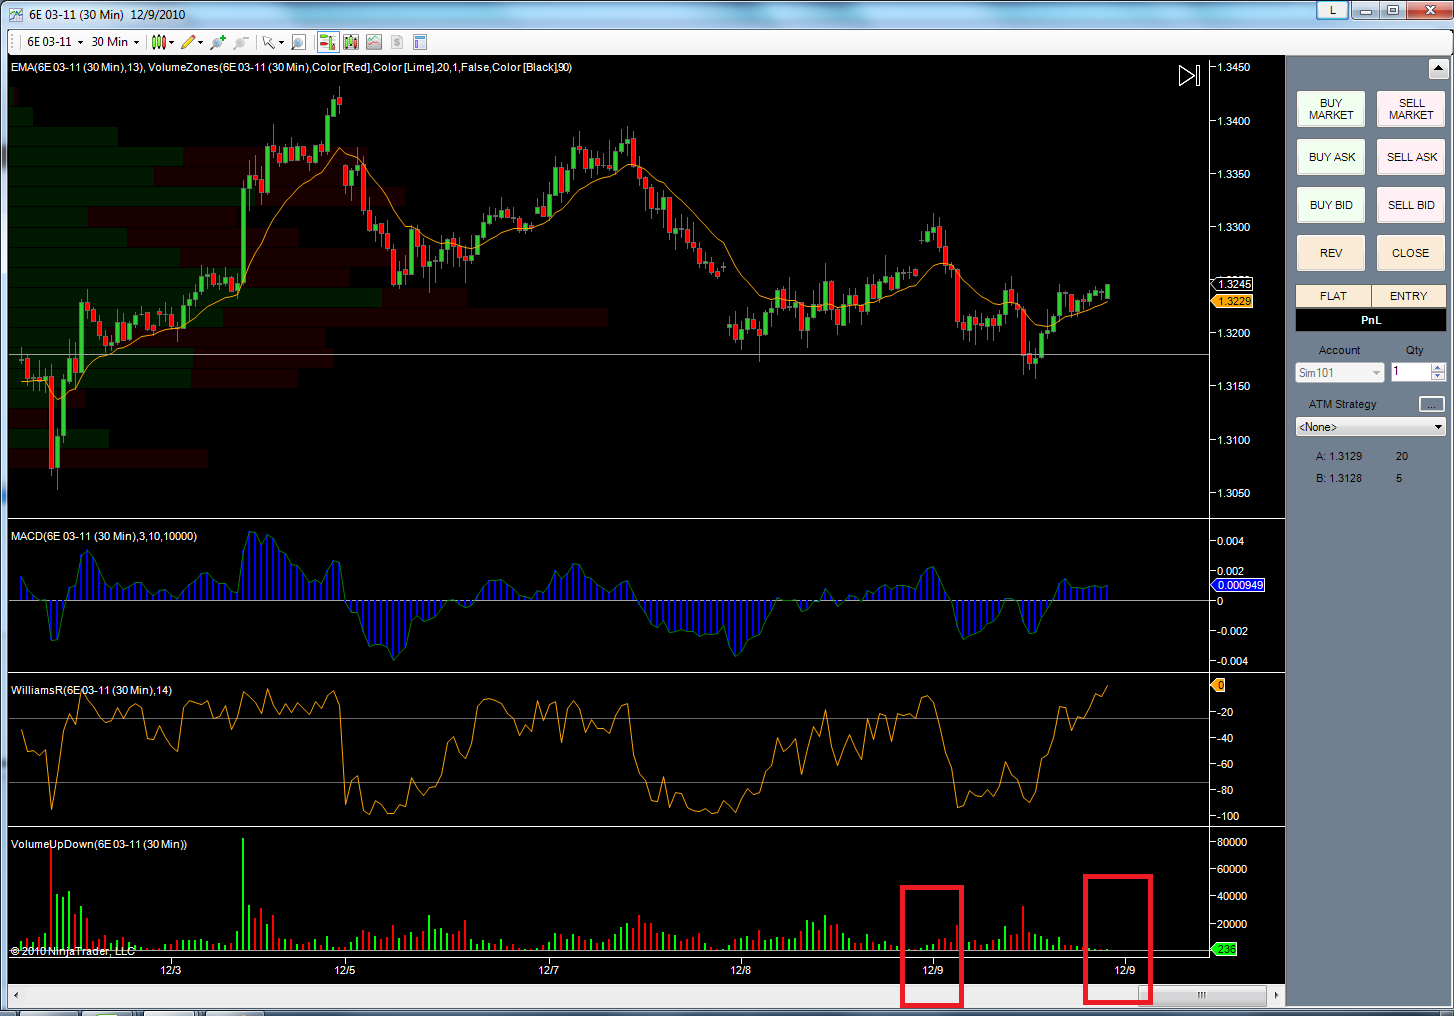This screenshot has width=1454, height=1016.
Task: Click the BUY BID button
Action: coord(1331,205)
